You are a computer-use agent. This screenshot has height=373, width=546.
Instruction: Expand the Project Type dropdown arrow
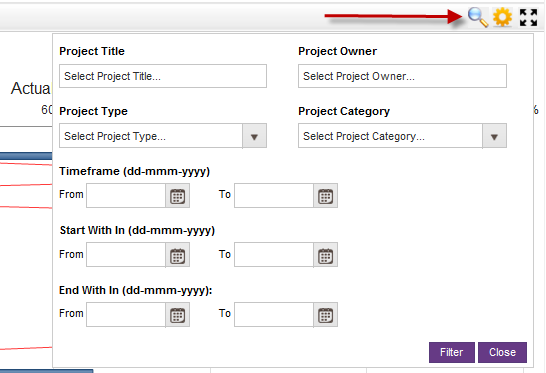tap(255, 136)
